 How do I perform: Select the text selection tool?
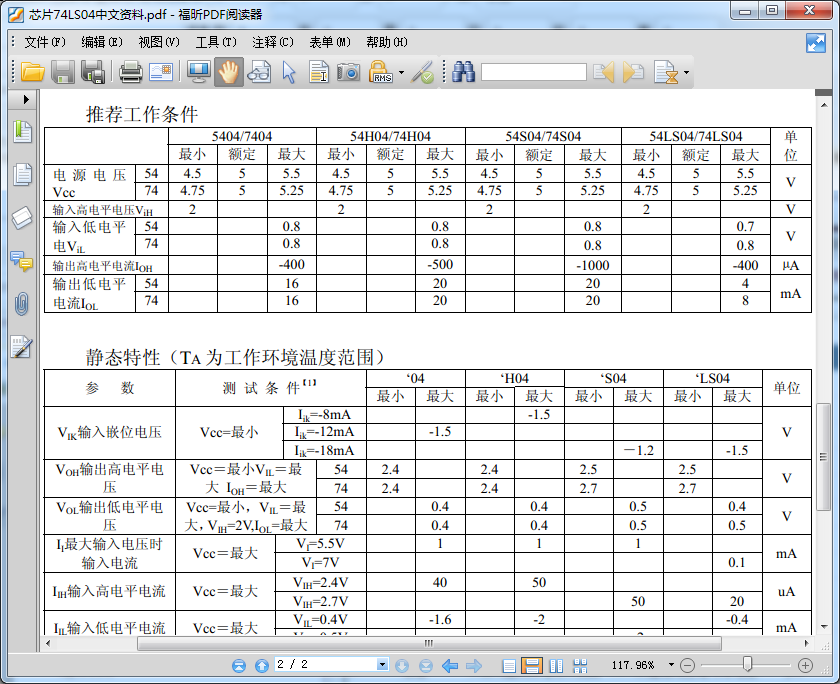click(x=319, y=72)
